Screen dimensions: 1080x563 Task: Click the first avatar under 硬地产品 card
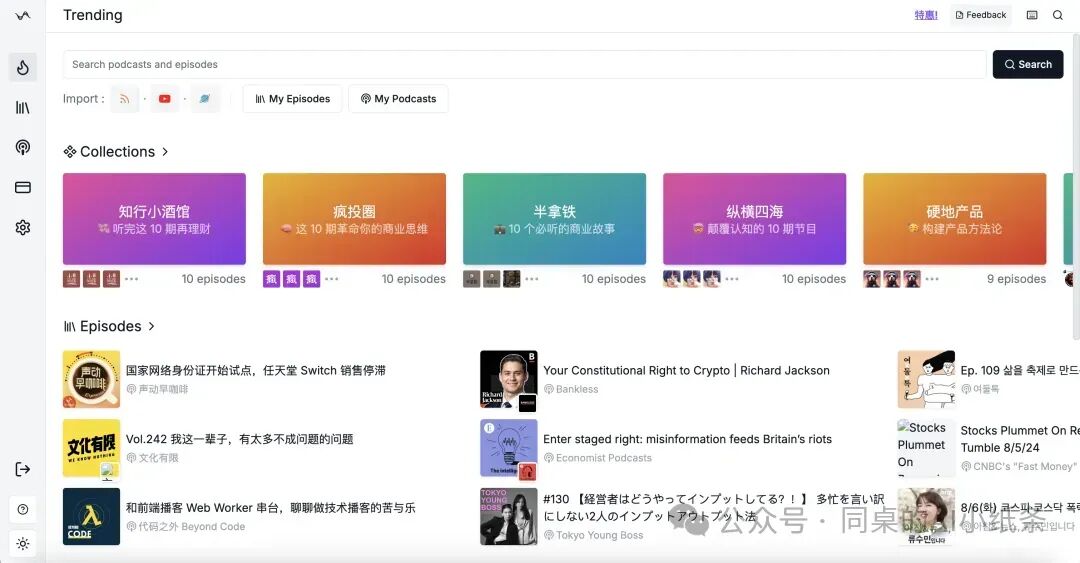[872, 279]
